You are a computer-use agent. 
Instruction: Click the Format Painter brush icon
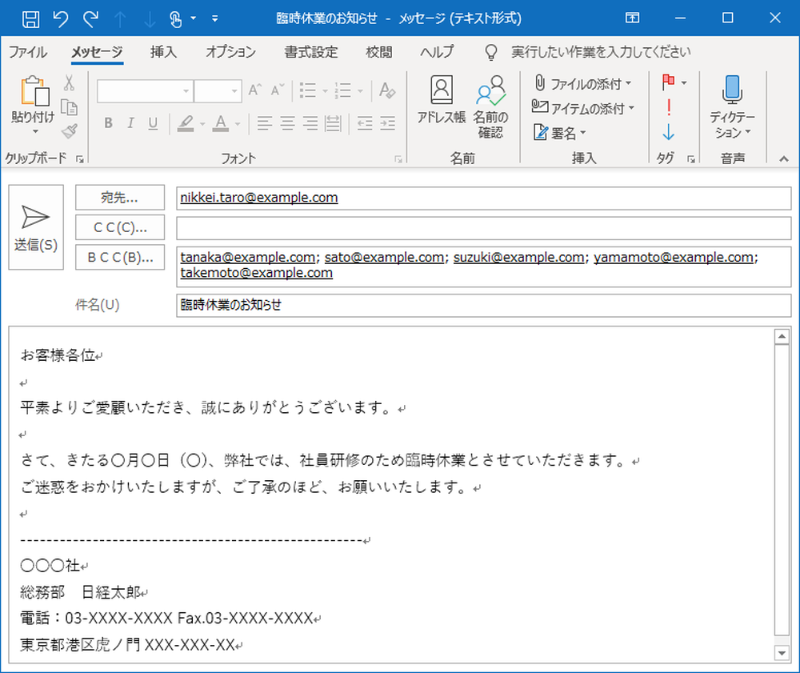[69, 131]
